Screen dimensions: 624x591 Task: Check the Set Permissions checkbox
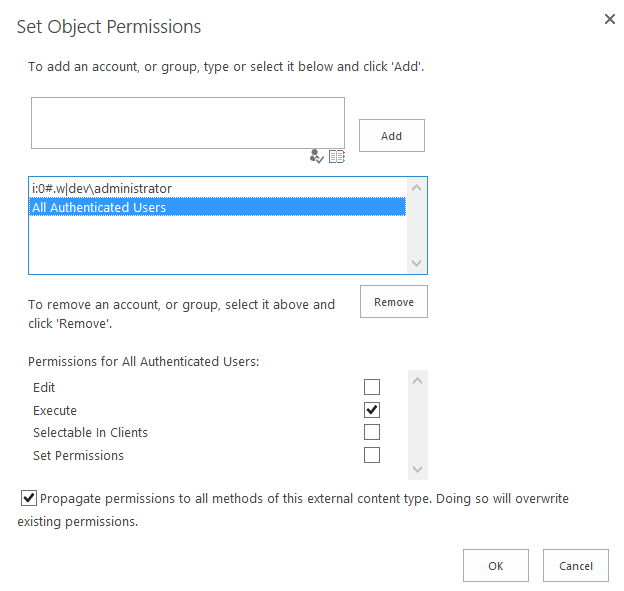pyautogui.click(x=372, y=455)
